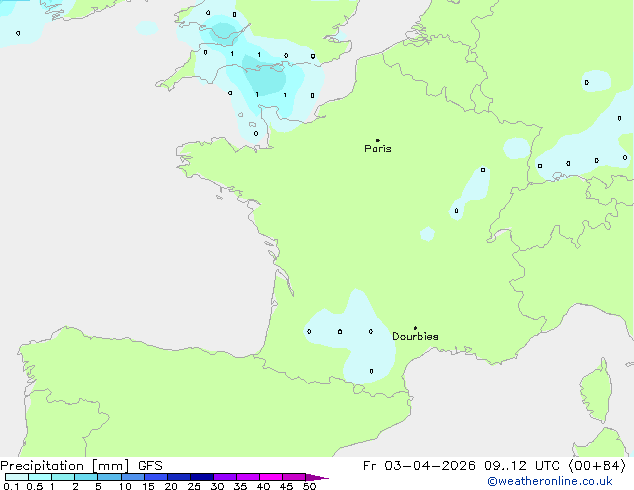Select the Paris marker dot on map

point(378,140)
